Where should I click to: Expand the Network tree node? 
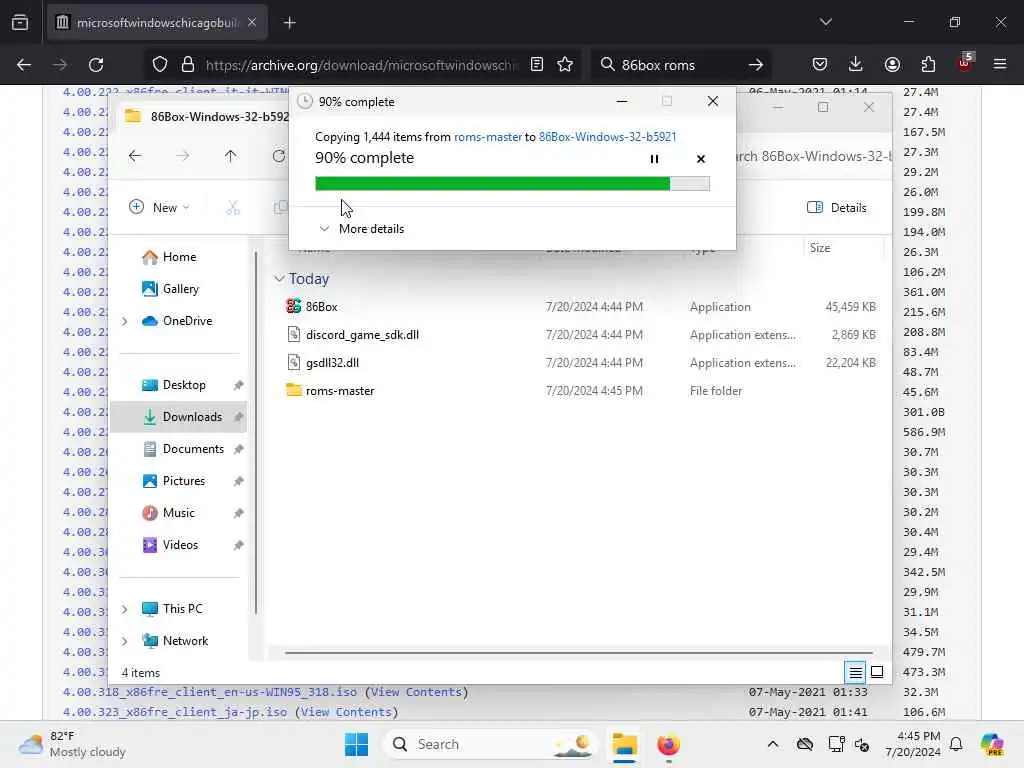click(125, 641)
